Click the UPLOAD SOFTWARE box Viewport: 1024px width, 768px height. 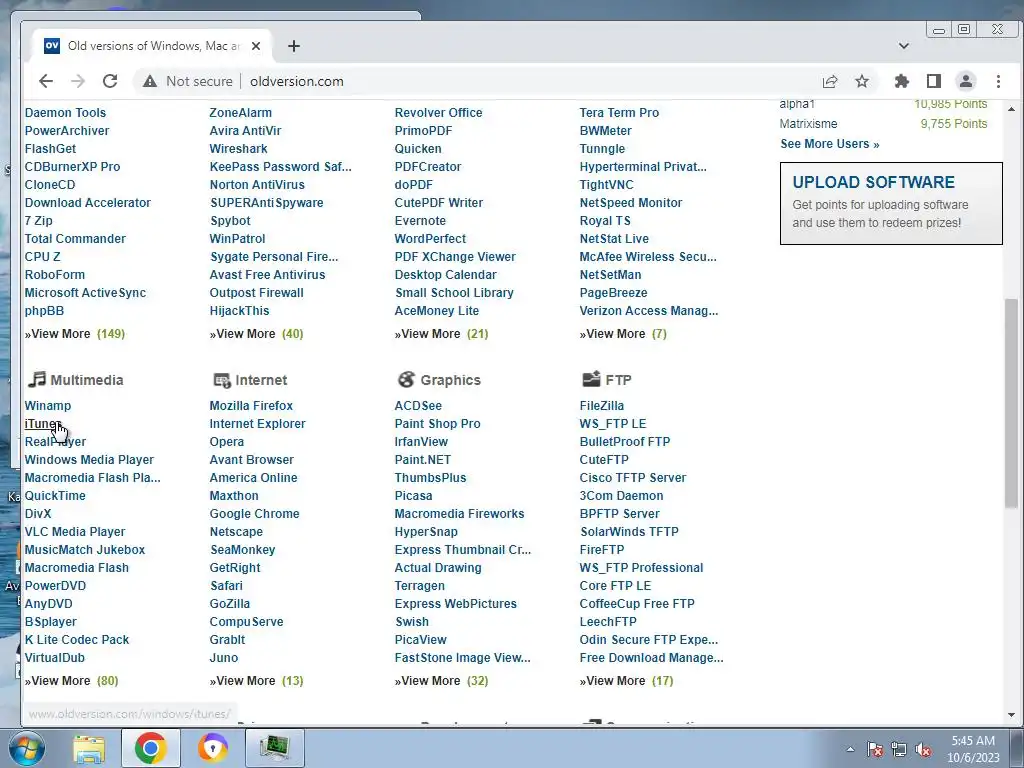891,203
